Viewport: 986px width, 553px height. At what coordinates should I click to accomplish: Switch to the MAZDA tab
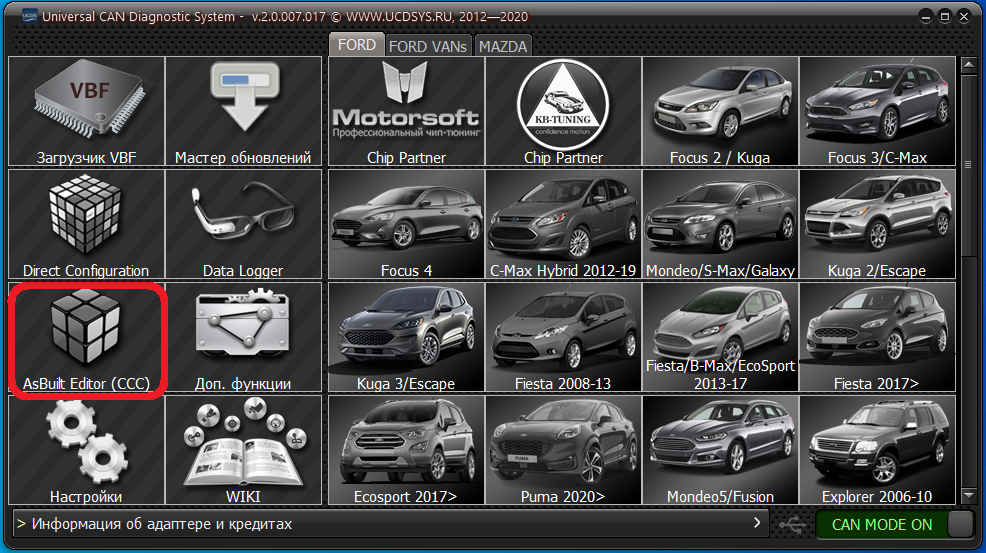(x=502, y=47)
